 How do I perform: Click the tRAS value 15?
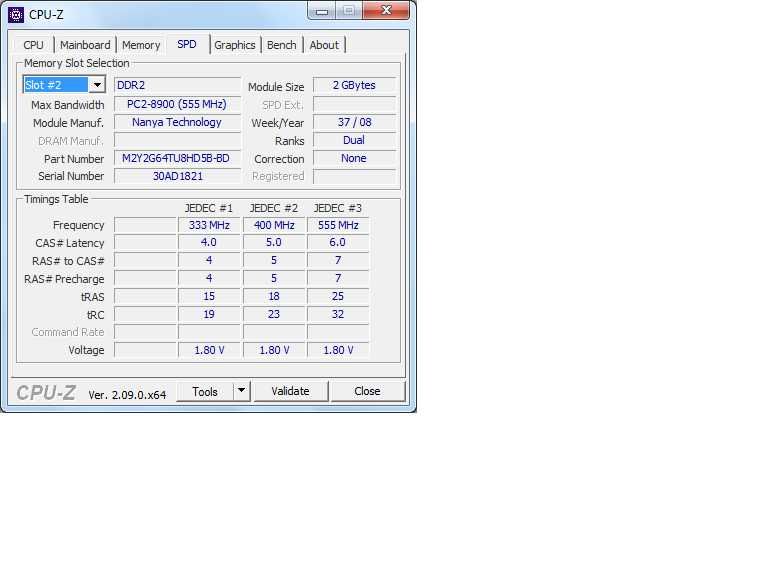(209, 296)
